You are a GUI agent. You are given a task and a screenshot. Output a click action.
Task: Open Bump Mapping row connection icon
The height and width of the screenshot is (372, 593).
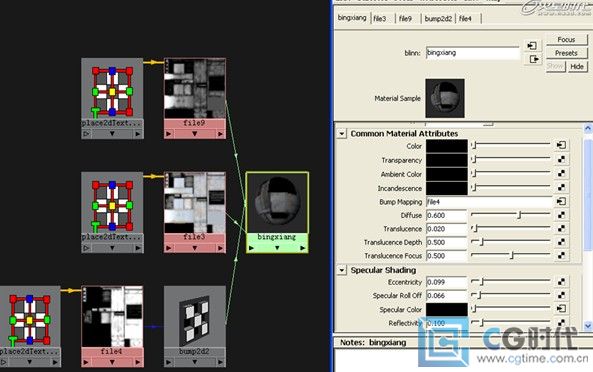coord(561,201)
